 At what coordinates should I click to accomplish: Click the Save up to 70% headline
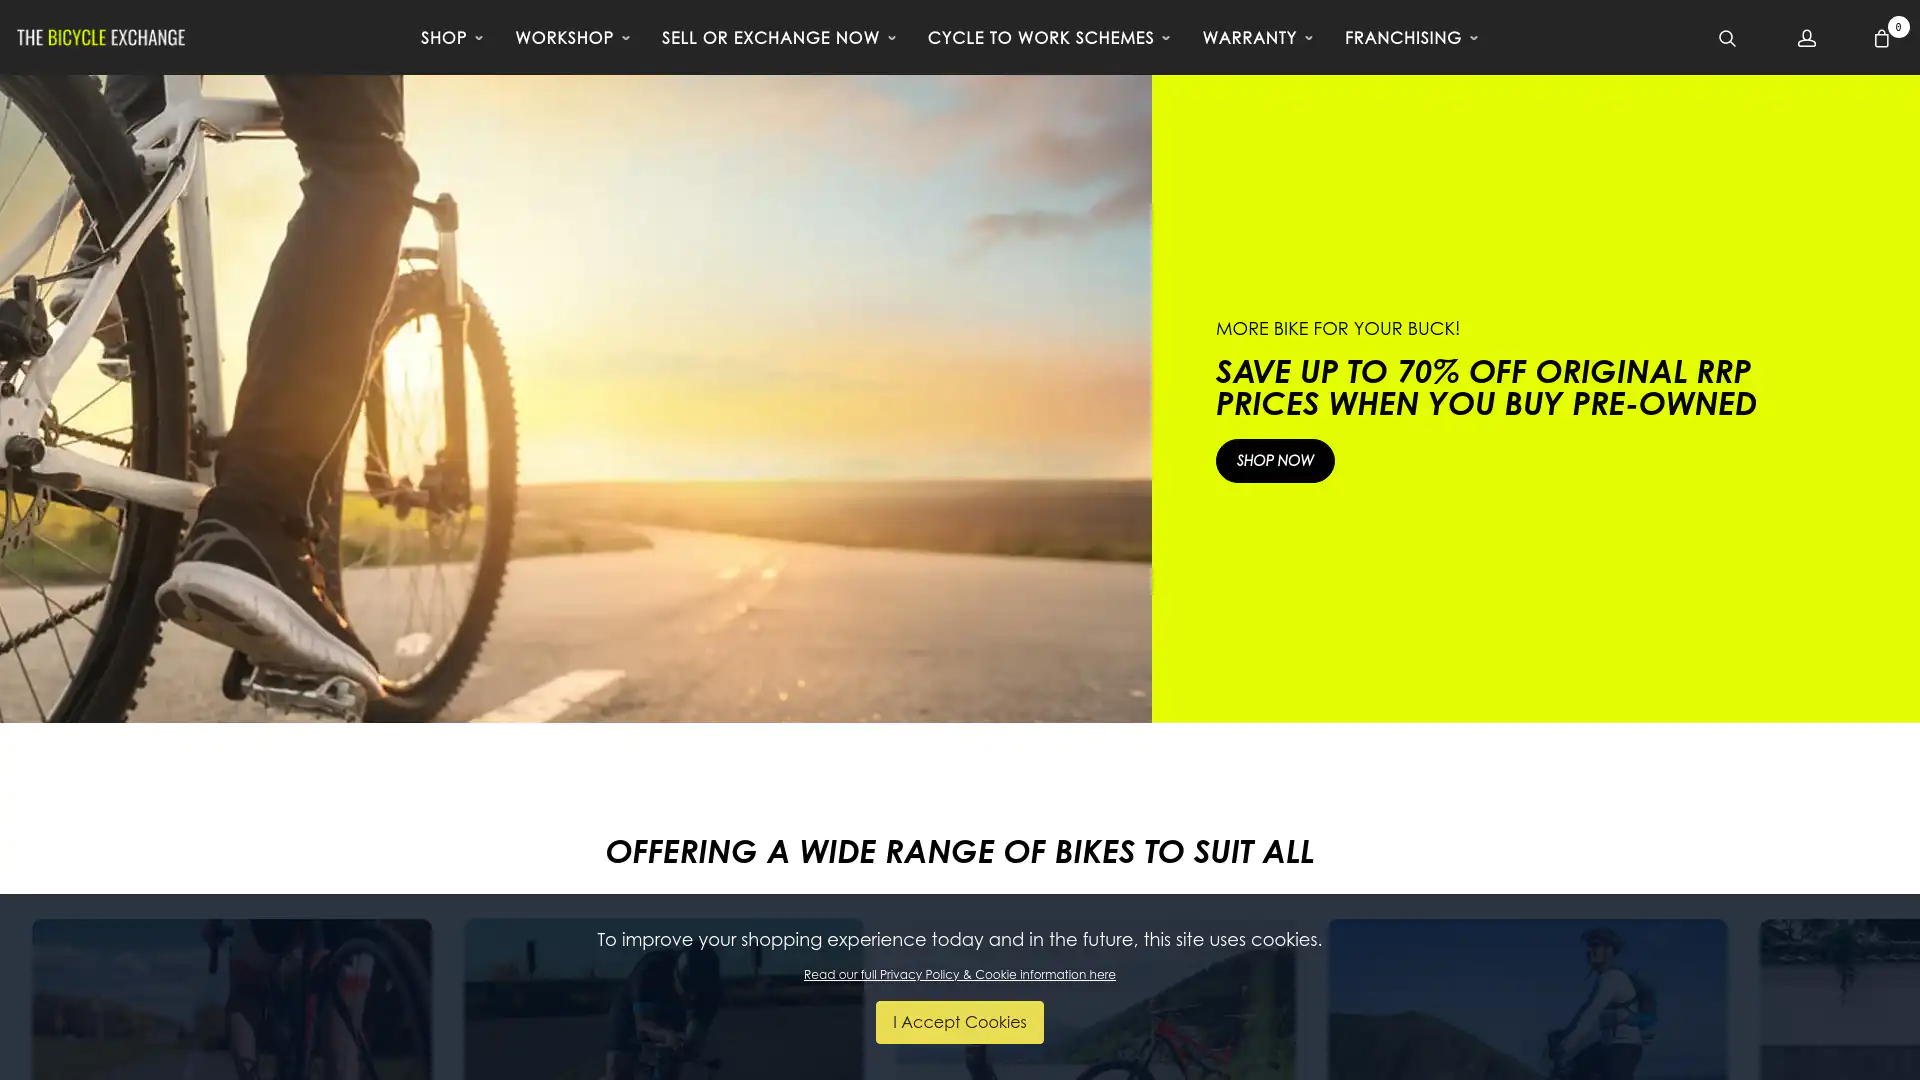point(1486,387)
